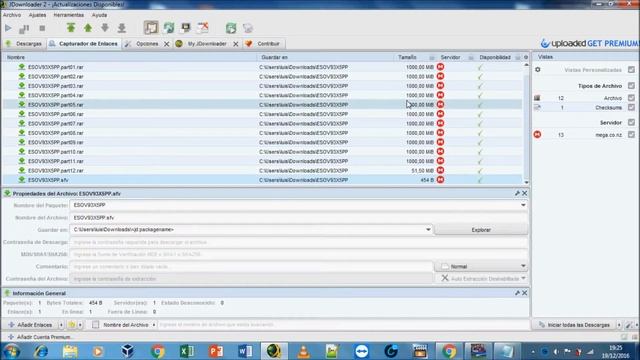Image resolution: width=640 pixels, height=360 pixels.
Task: Click Añadir Cuenta Premium link
Action: click(40, 337)
